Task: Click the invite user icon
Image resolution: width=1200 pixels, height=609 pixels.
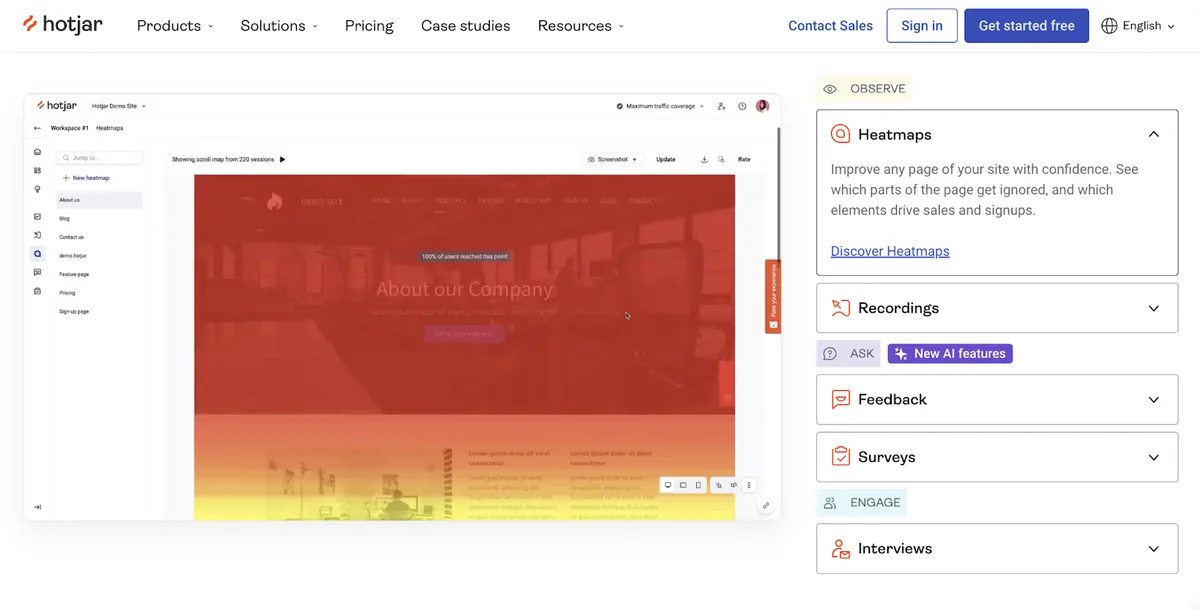Action: [x=723, y=106]
